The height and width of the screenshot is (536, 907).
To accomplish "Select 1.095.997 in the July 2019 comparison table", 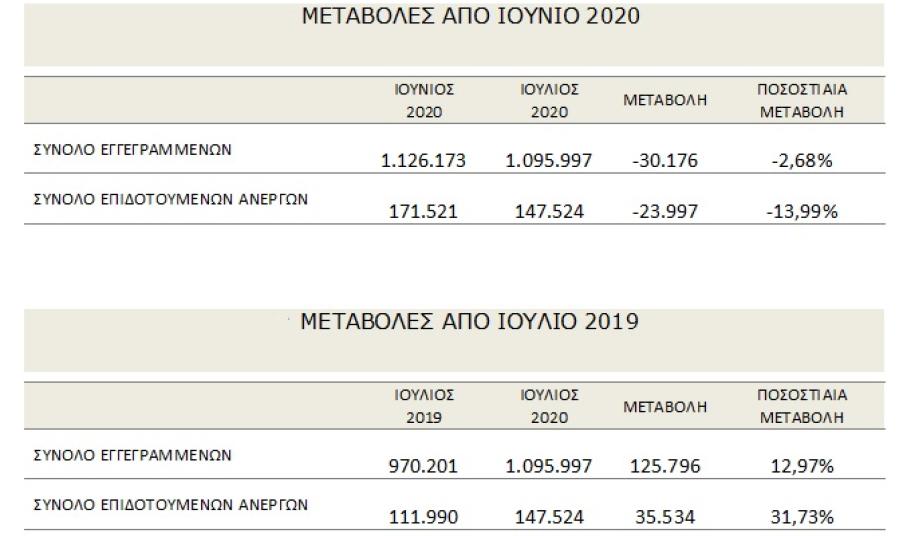I will tap(549, 467).
